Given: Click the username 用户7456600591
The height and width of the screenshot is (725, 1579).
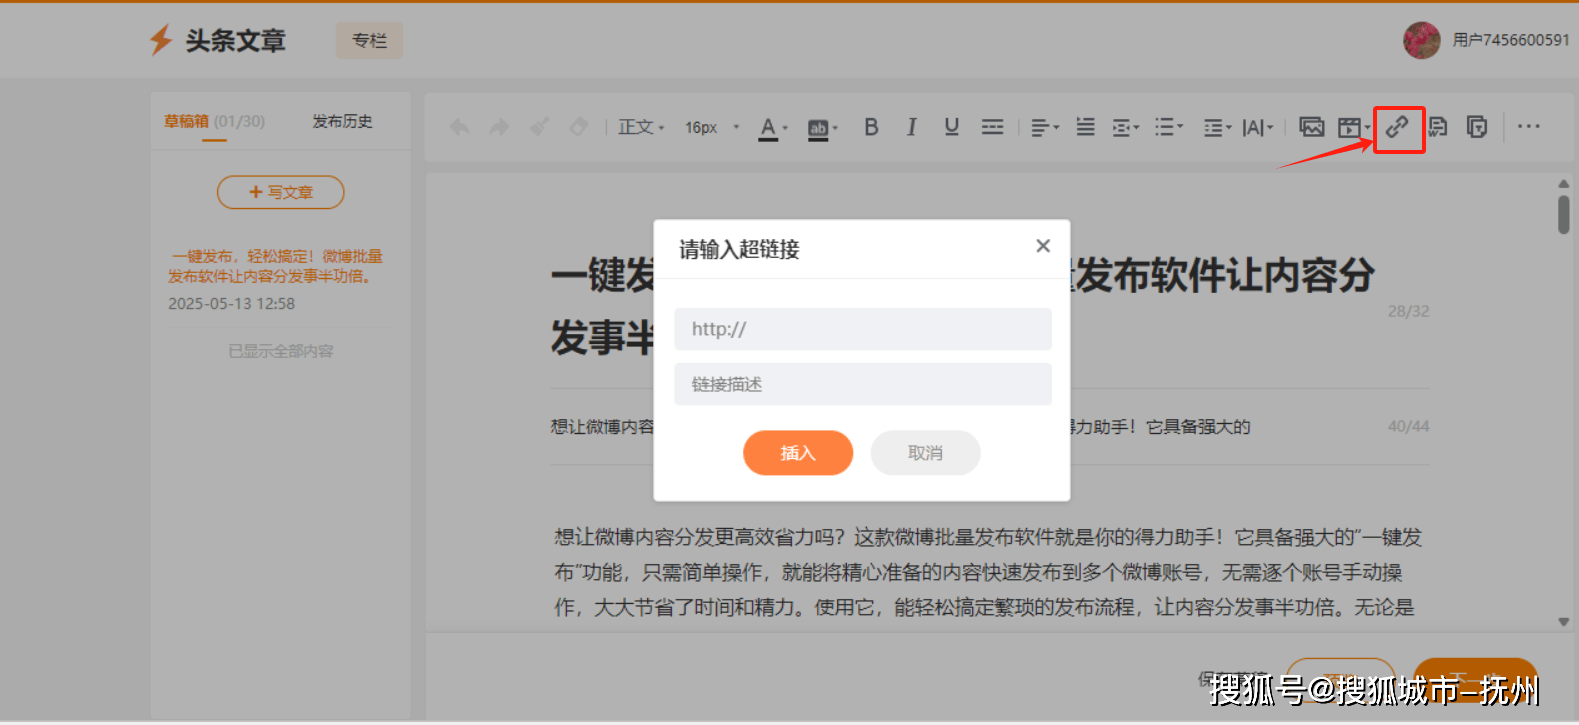Looking at the screenshot, I should (1511, 40).
